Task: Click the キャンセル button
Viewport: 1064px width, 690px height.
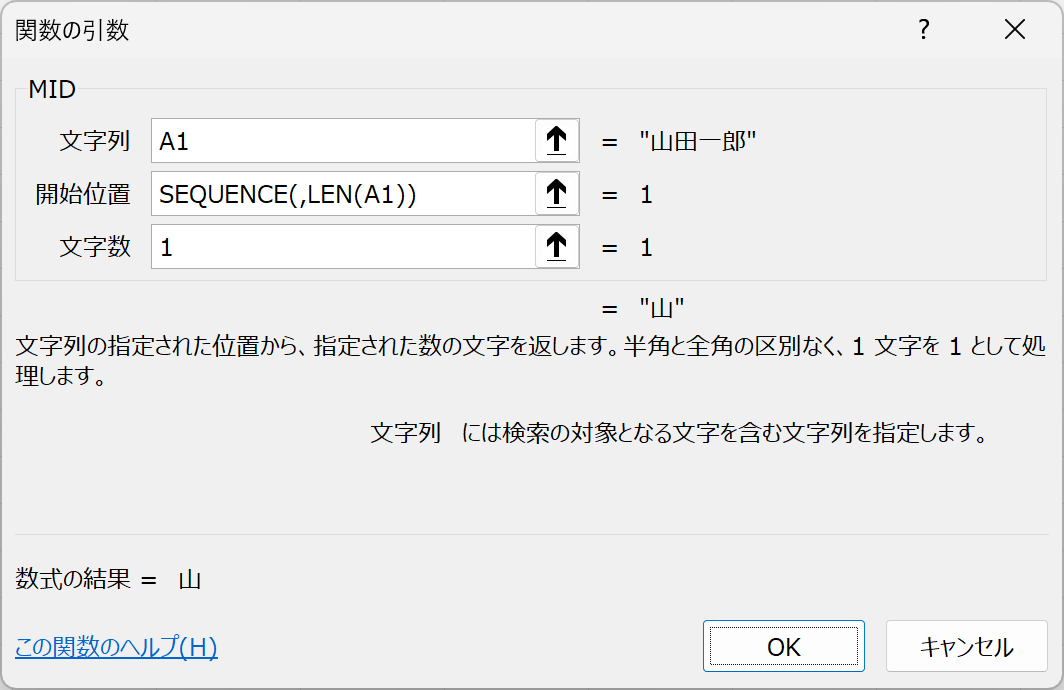Action: point(966,647)
